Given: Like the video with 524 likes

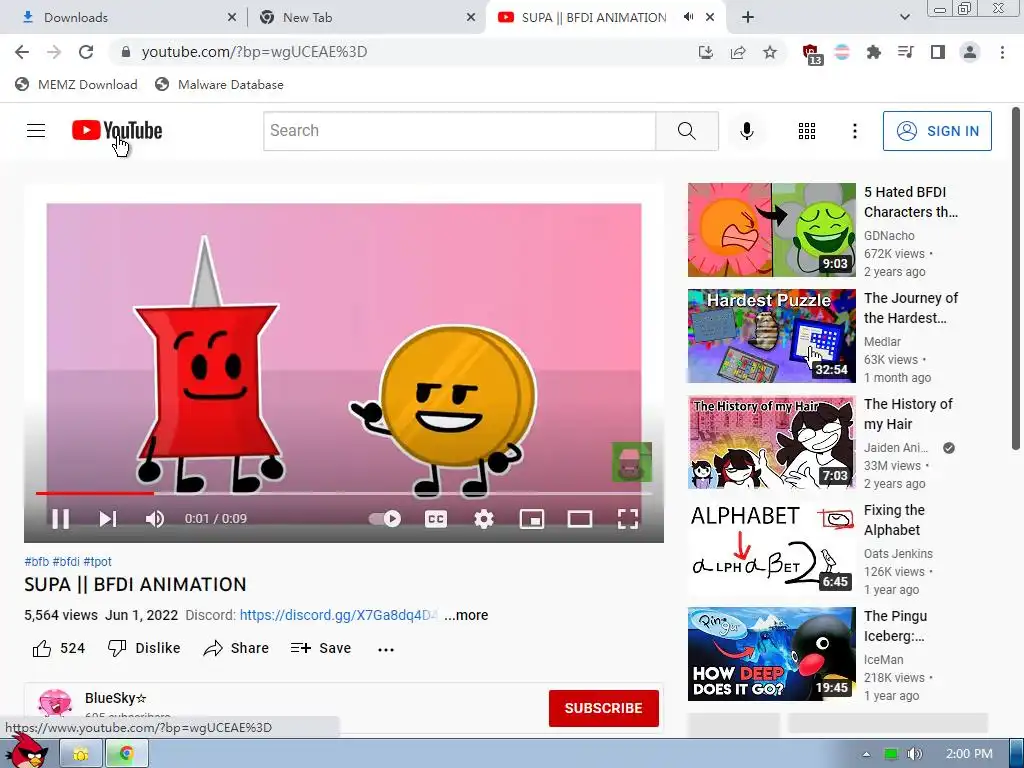Looking at the screenshot, I should pos(58,648).
